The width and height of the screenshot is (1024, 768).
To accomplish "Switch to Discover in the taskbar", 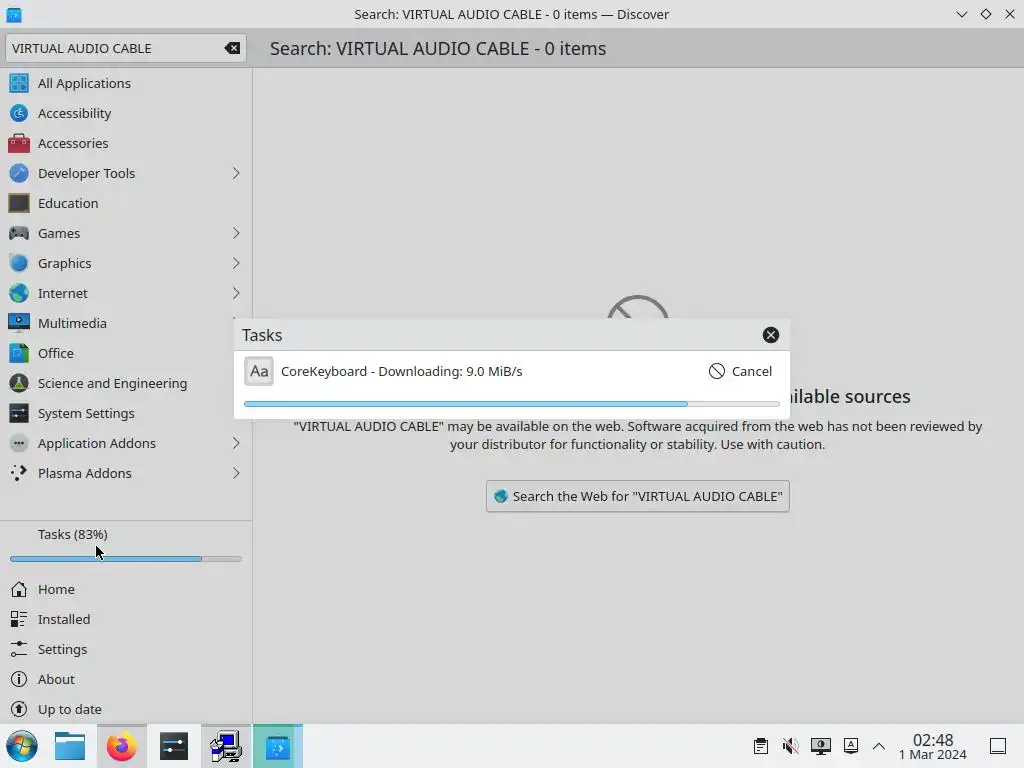I will (x=278, y=746).
